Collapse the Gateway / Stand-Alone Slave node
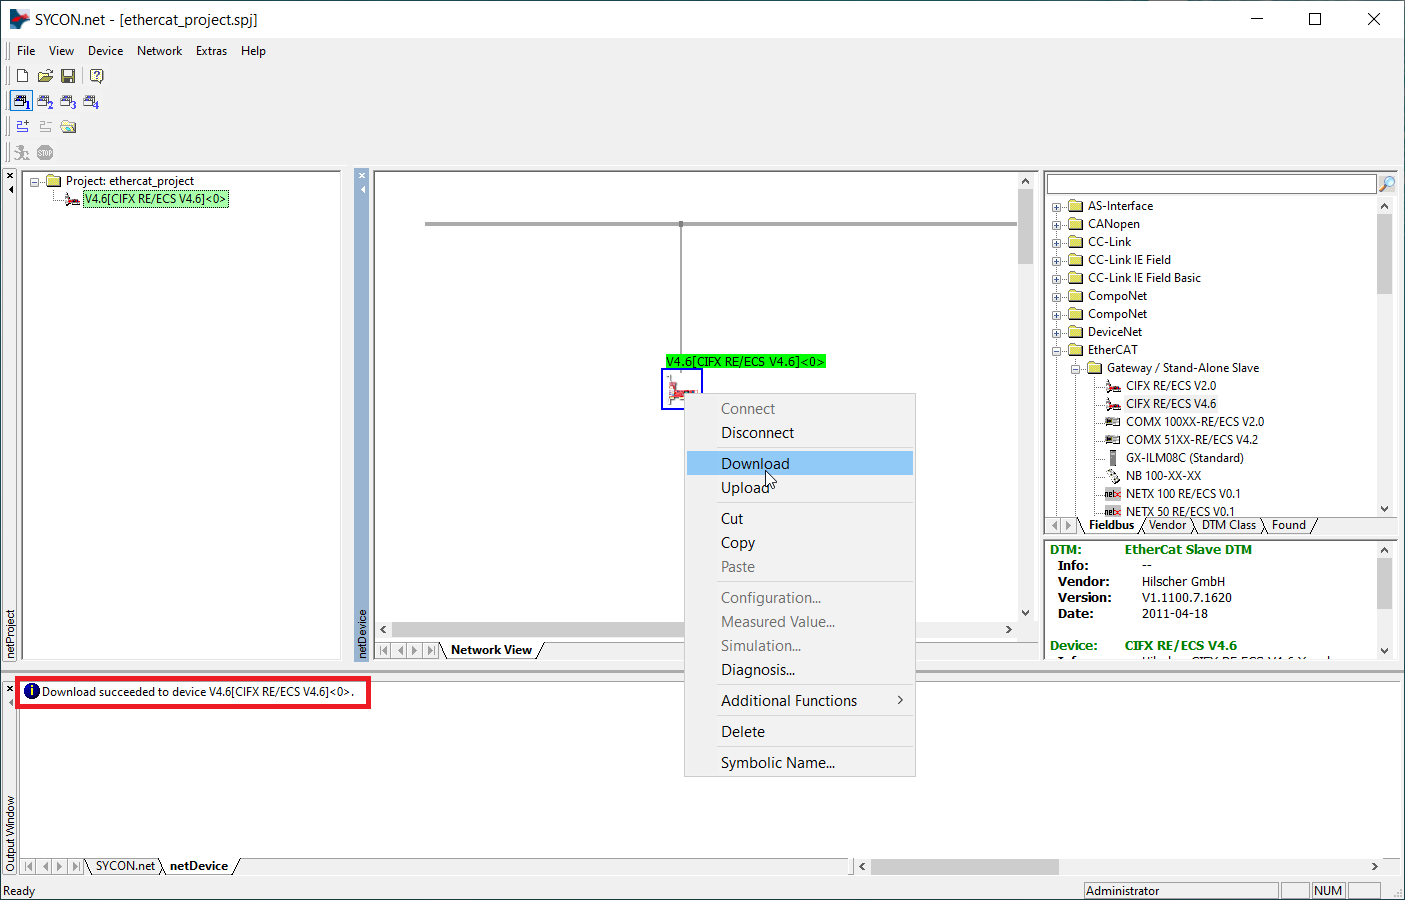 point(1076,369)
